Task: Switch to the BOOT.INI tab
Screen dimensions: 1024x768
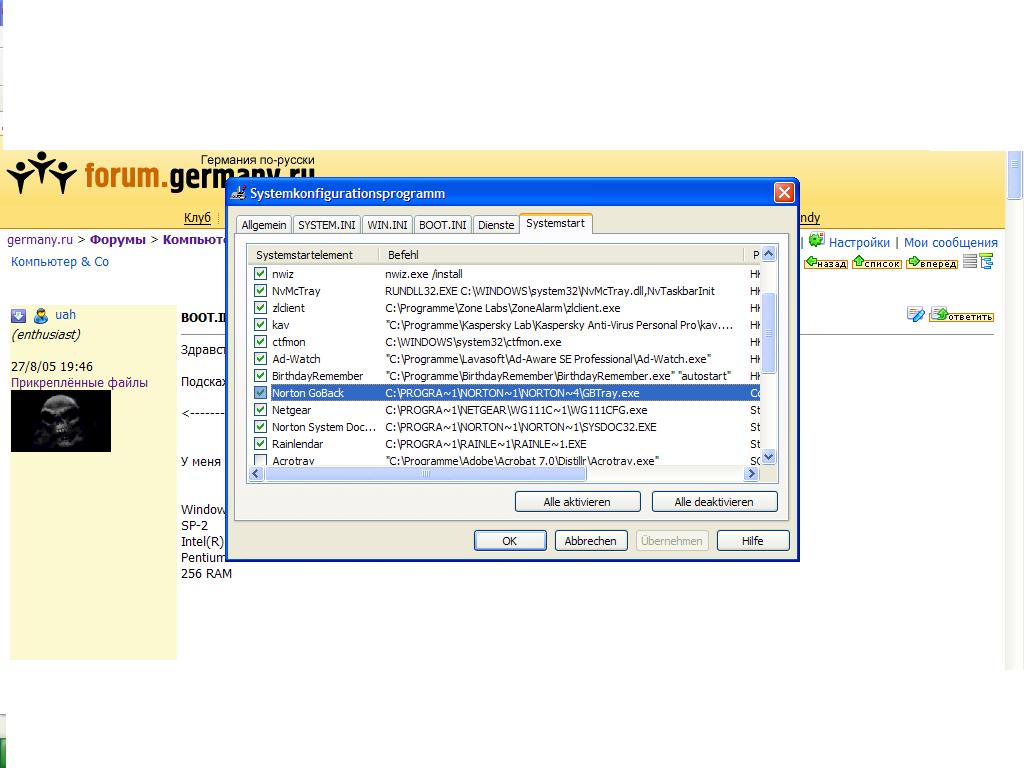Action: (x=442, y=225)
